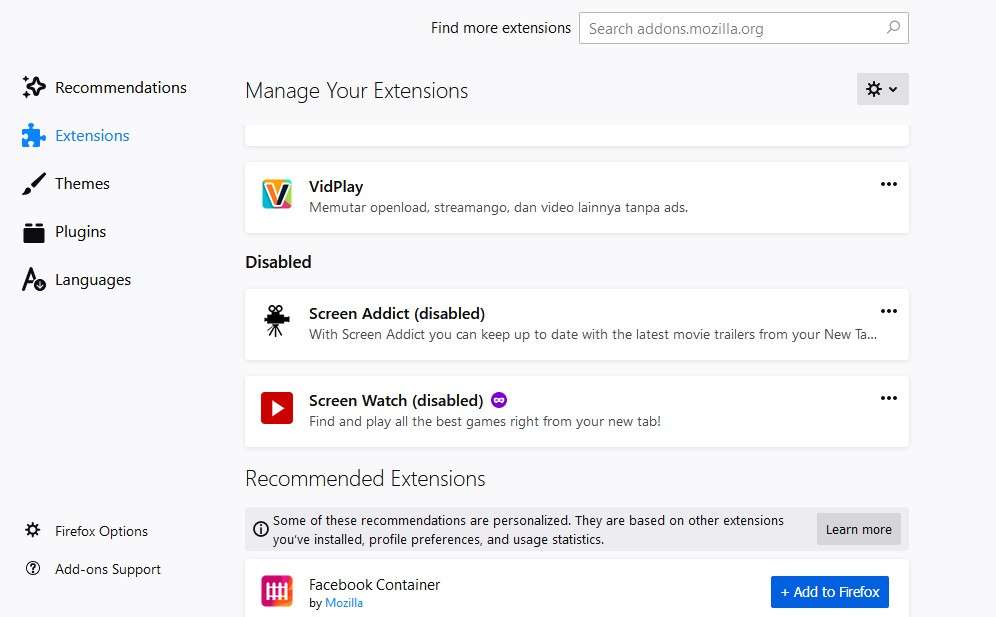Click the Themes paintbrush icon
The width and height of the screenshot is (996, 617).
[34, 184]
